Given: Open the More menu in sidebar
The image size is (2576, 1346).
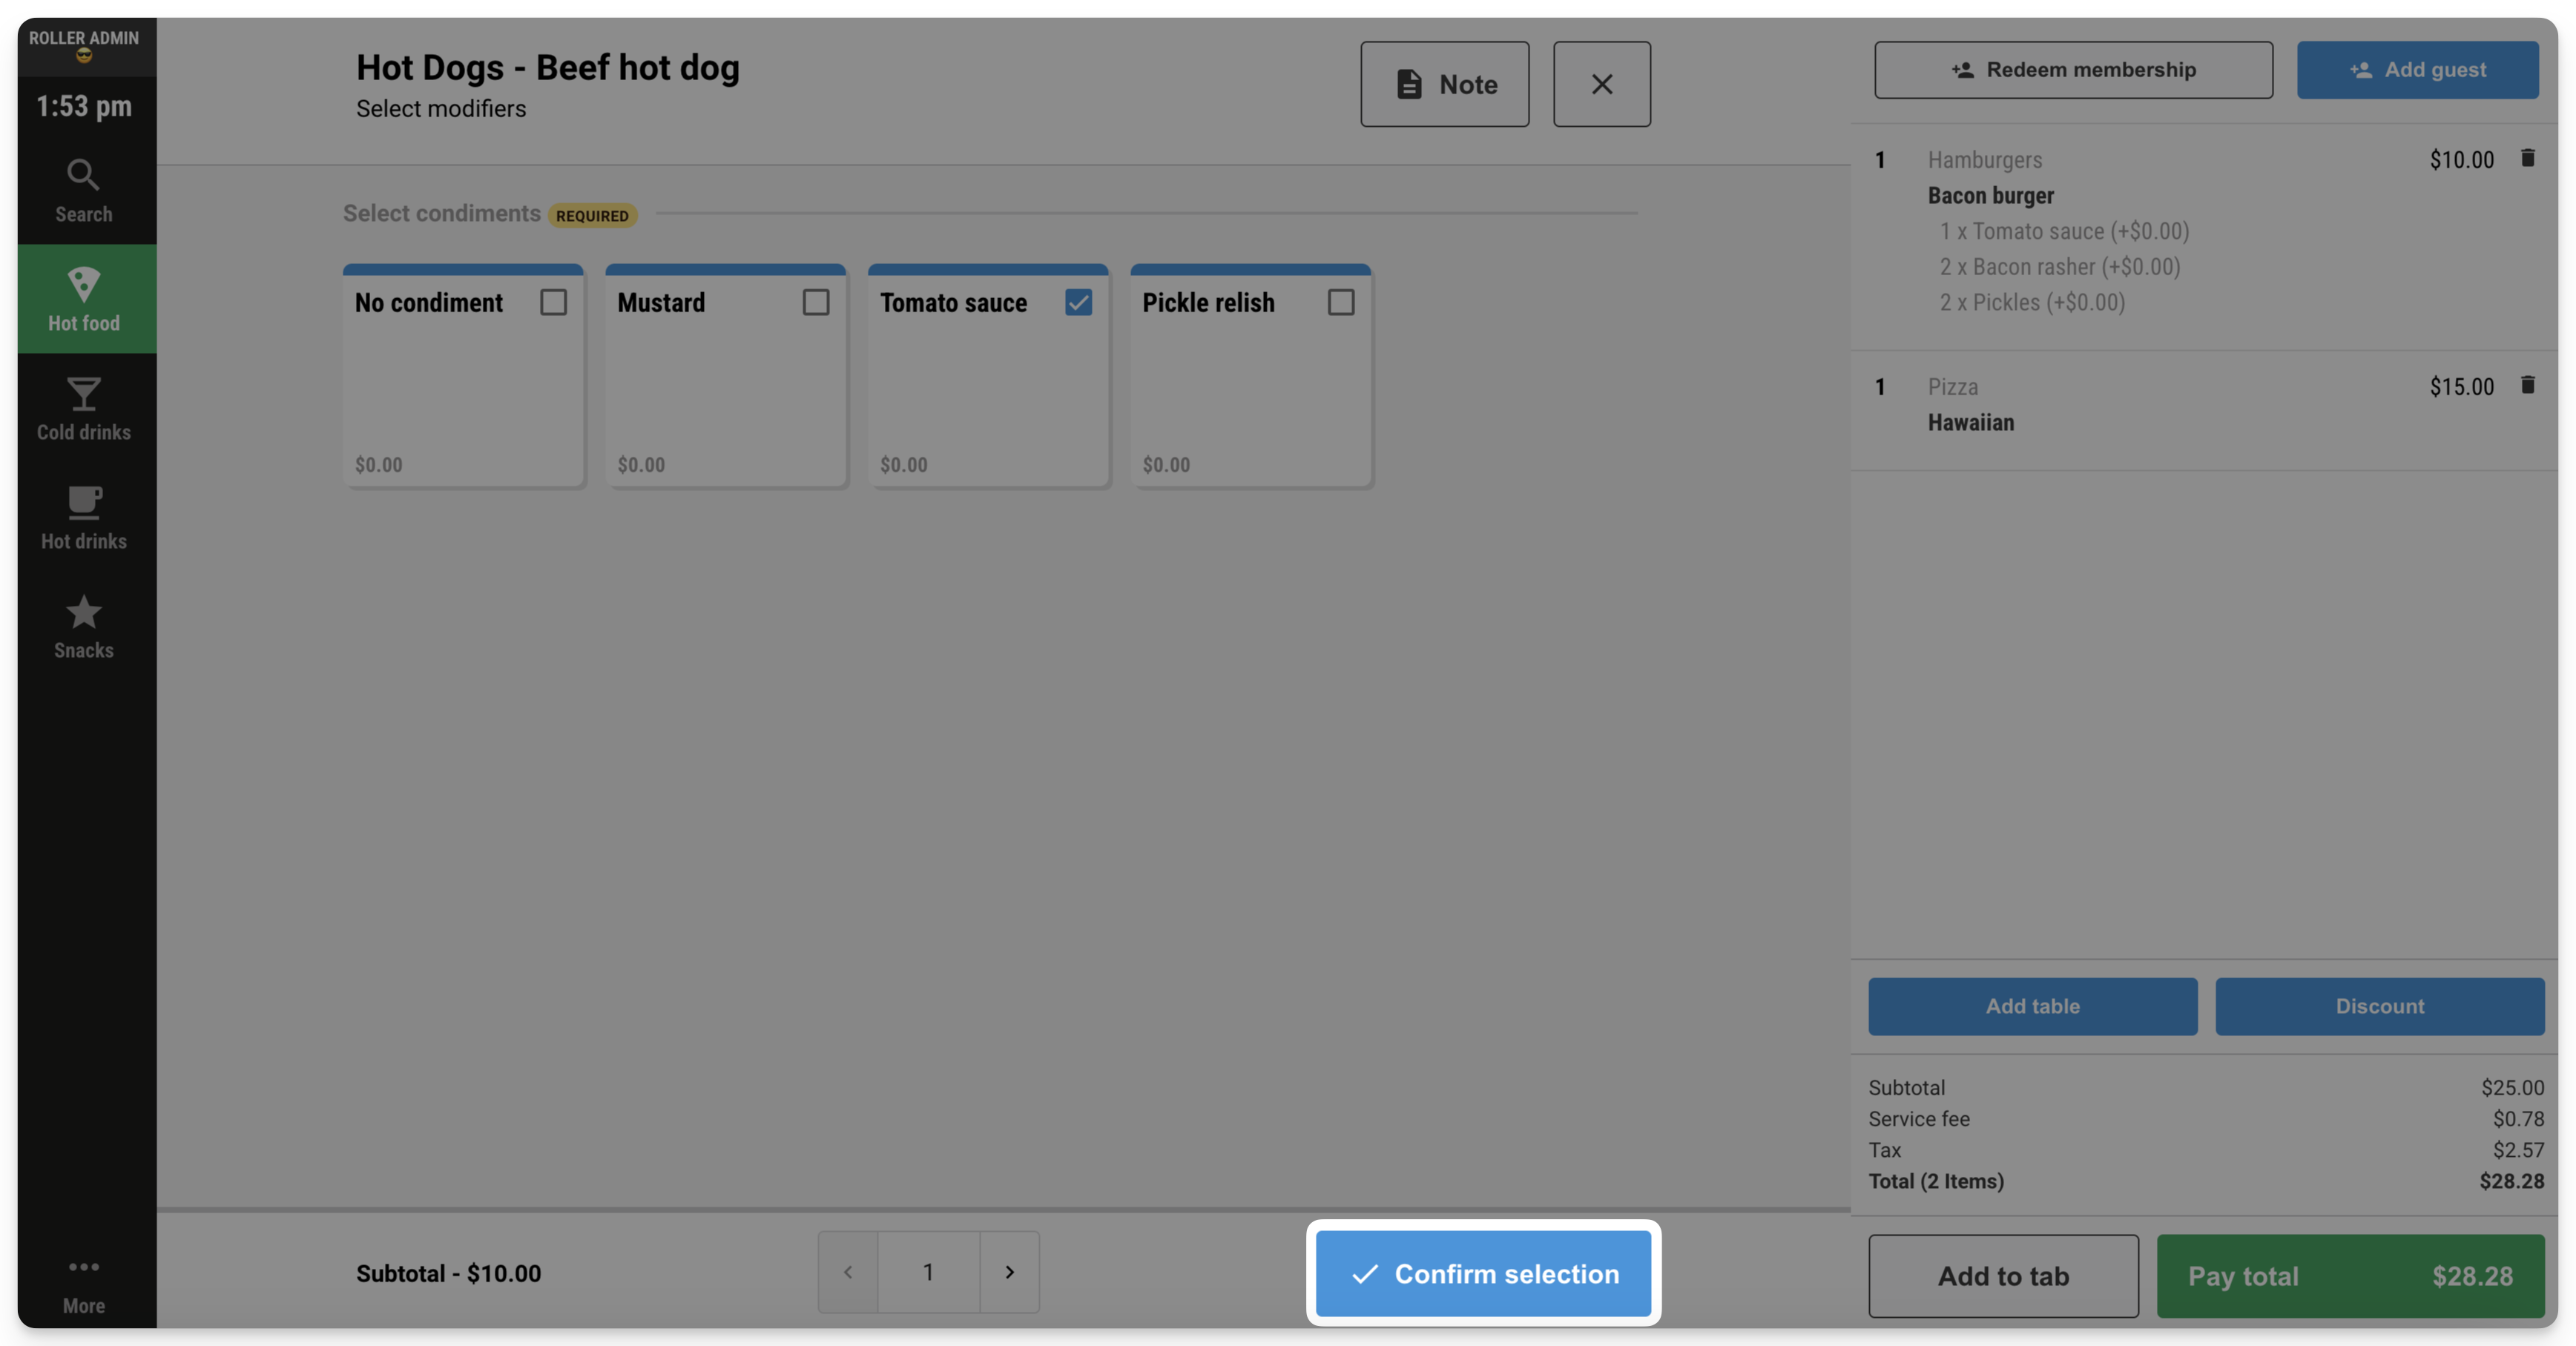Looking at the screenshot, I should (x=84, y=1284).
